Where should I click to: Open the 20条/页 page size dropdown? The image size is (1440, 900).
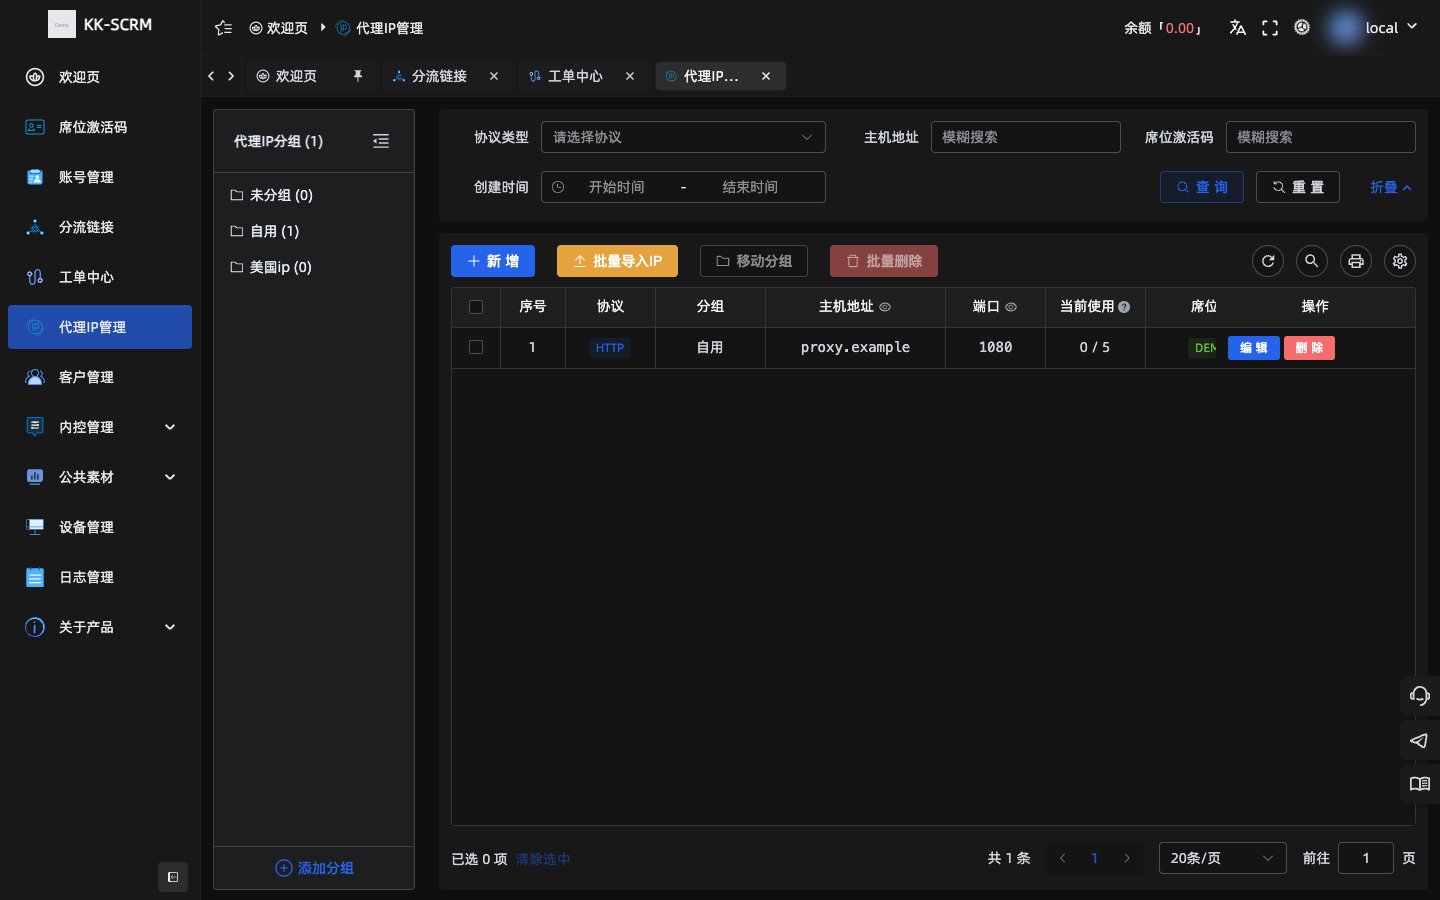[1222, 858]
